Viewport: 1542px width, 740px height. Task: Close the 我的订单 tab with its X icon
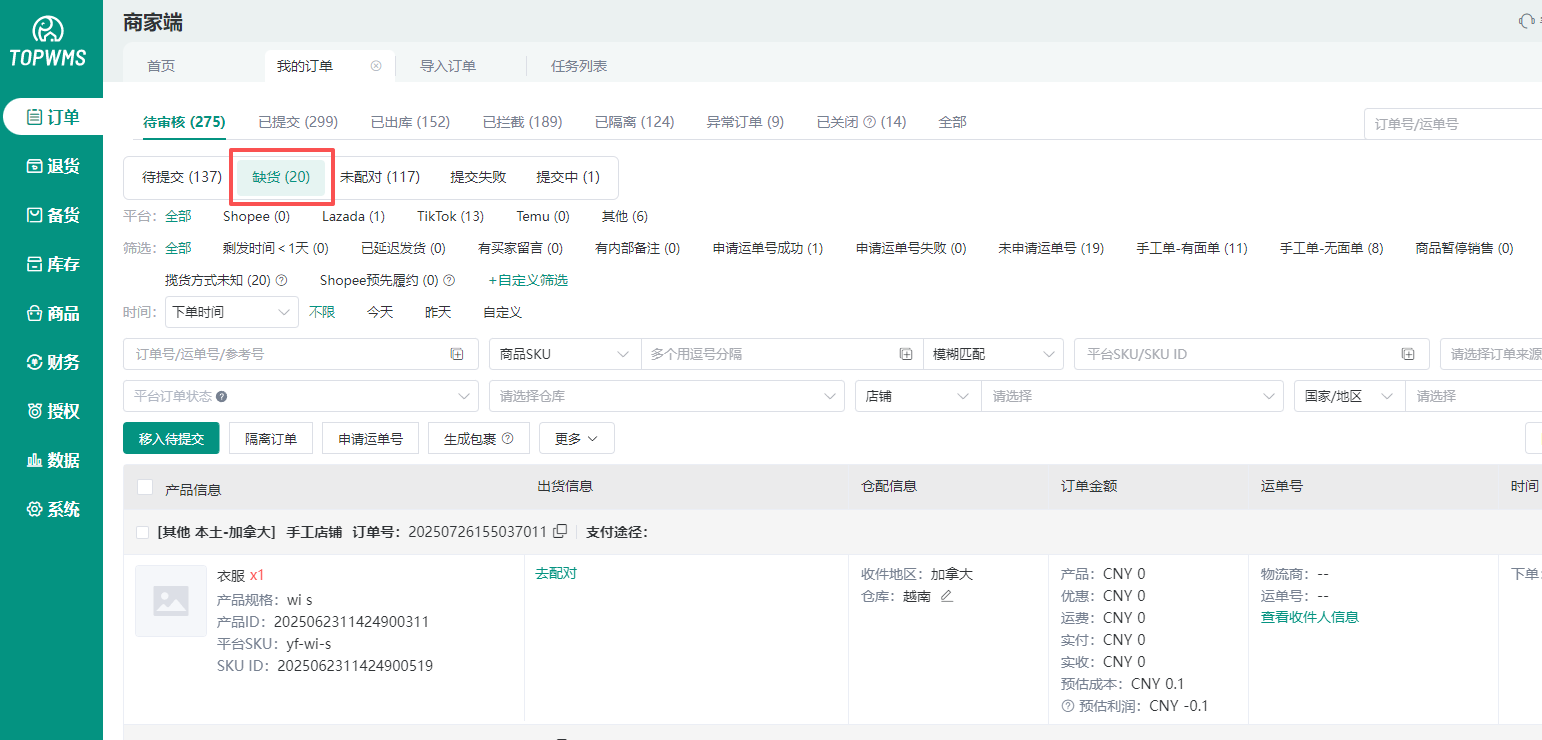tap(376, 66)
